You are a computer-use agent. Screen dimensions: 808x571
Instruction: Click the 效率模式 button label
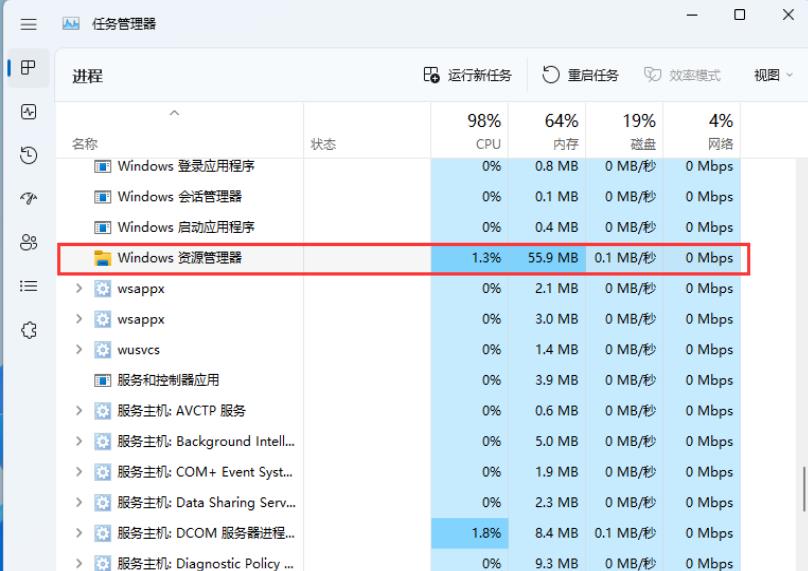694,76
